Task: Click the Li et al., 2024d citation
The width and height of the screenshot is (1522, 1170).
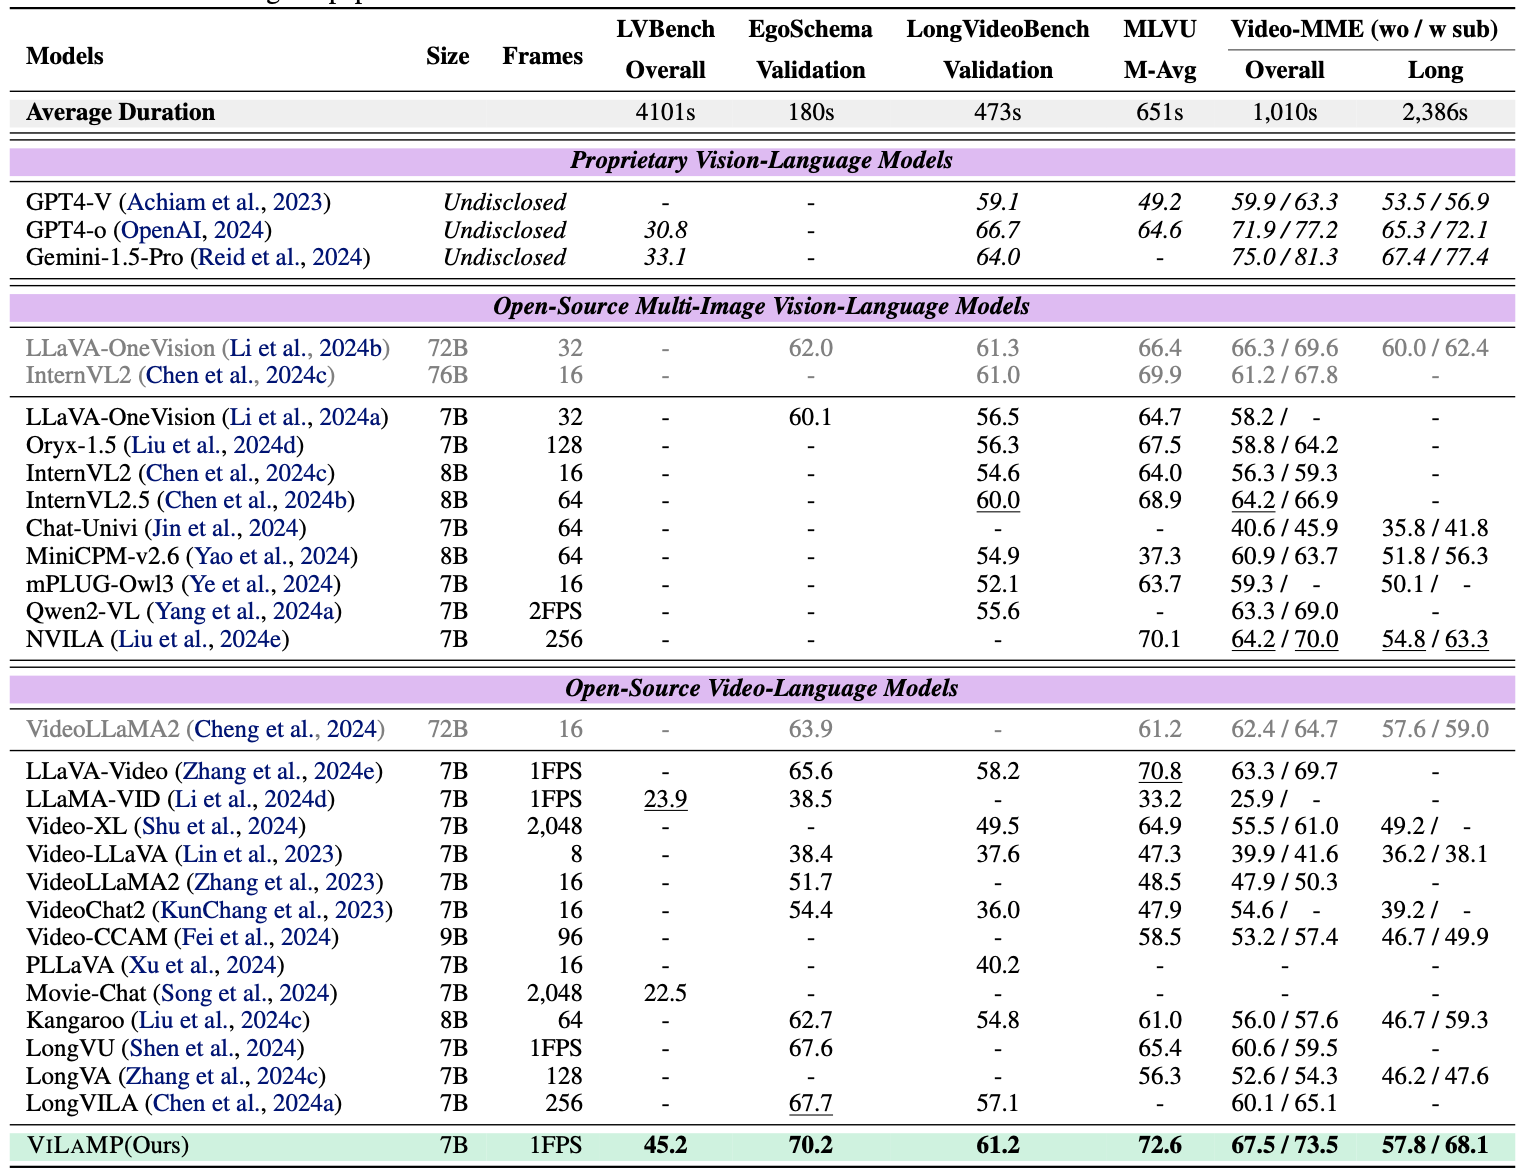Action: click(251, 799)
